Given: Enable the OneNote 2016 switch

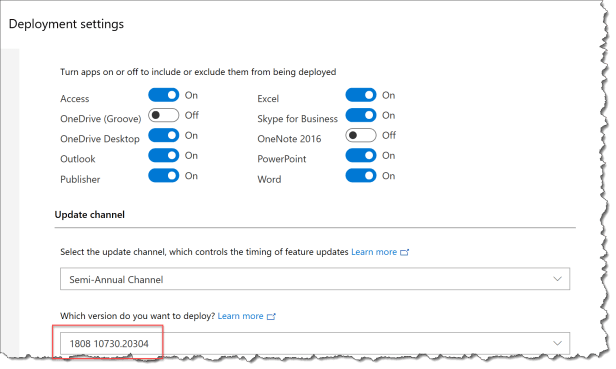Looking at the screenshot, I should pos(361,135).
